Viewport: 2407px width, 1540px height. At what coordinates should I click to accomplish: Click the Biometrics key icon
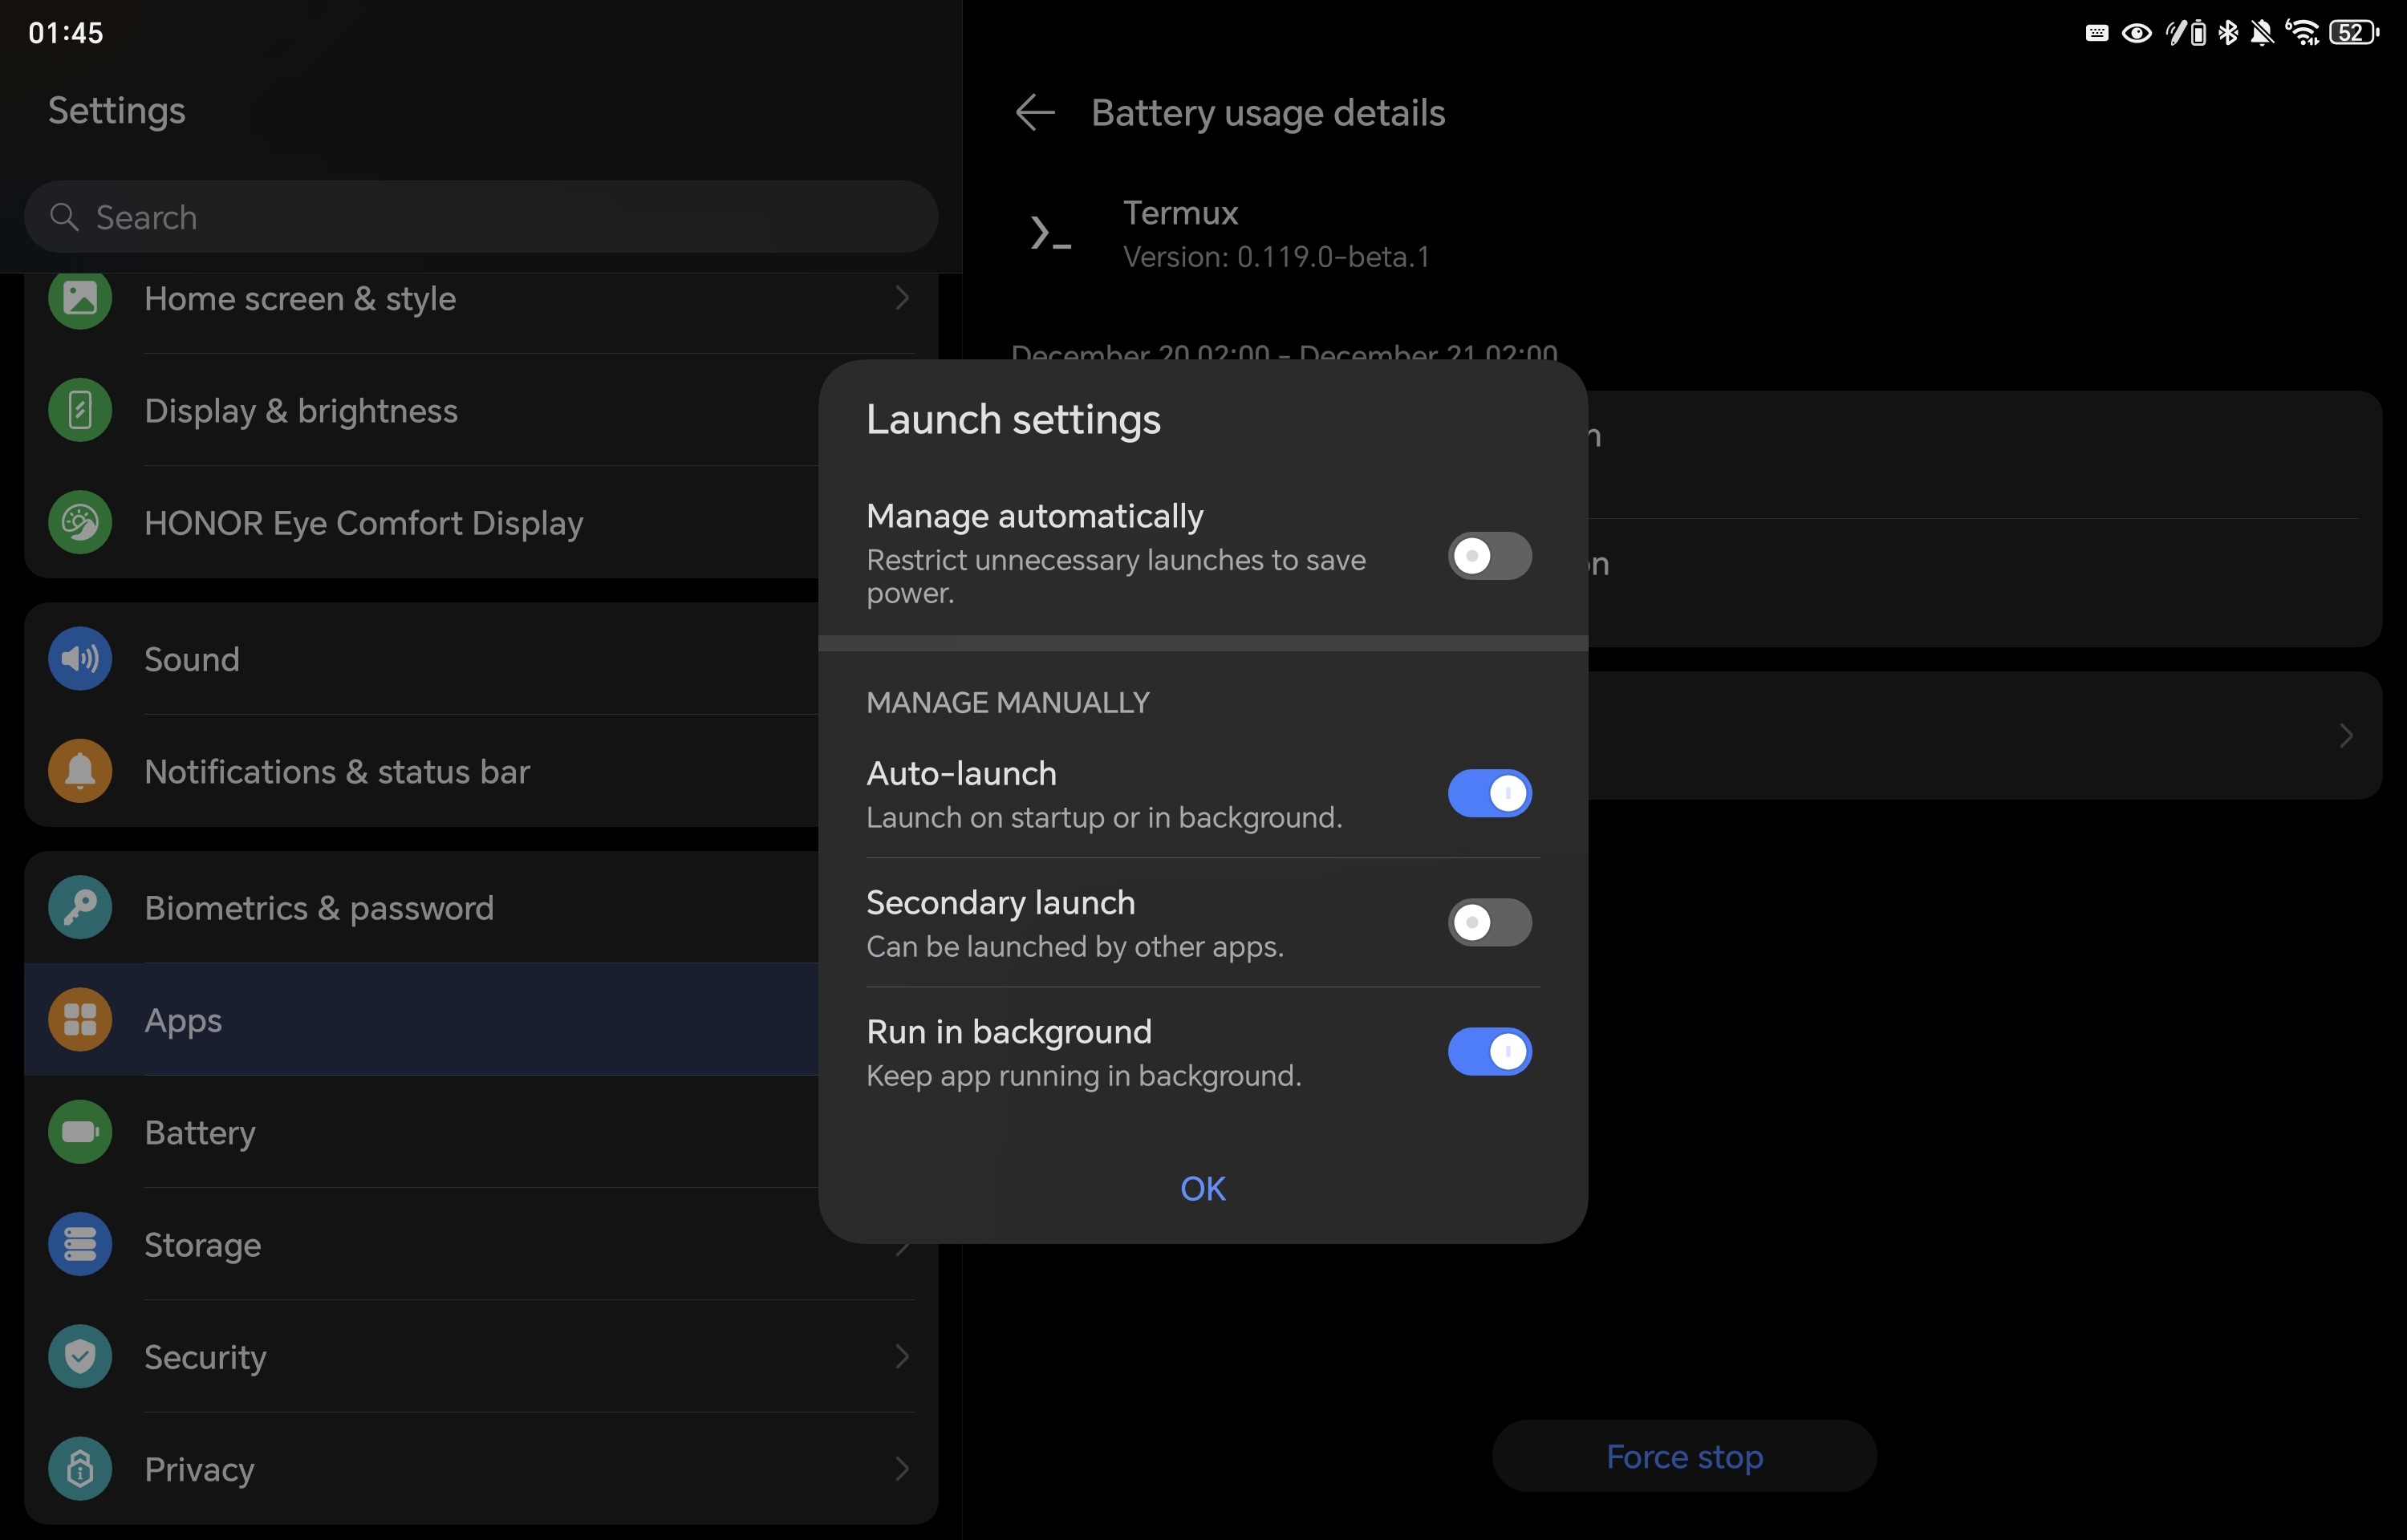click(80, 907)
